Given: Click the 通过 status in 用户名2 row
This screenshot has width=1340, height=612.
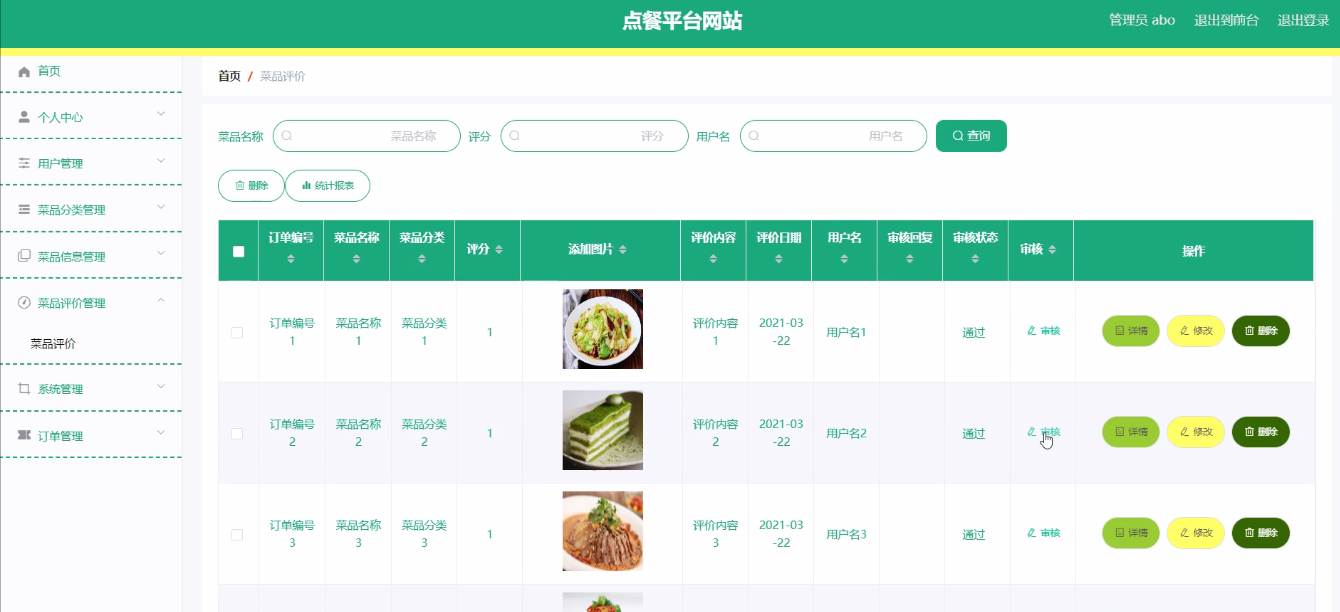Looking at the screenshot, I should click(974, 434).
